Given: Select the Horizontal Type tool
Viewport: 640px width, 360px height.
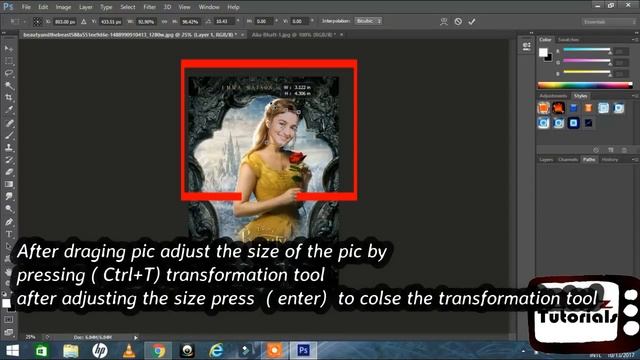Looking at the screenshot, I should [9, 234].
